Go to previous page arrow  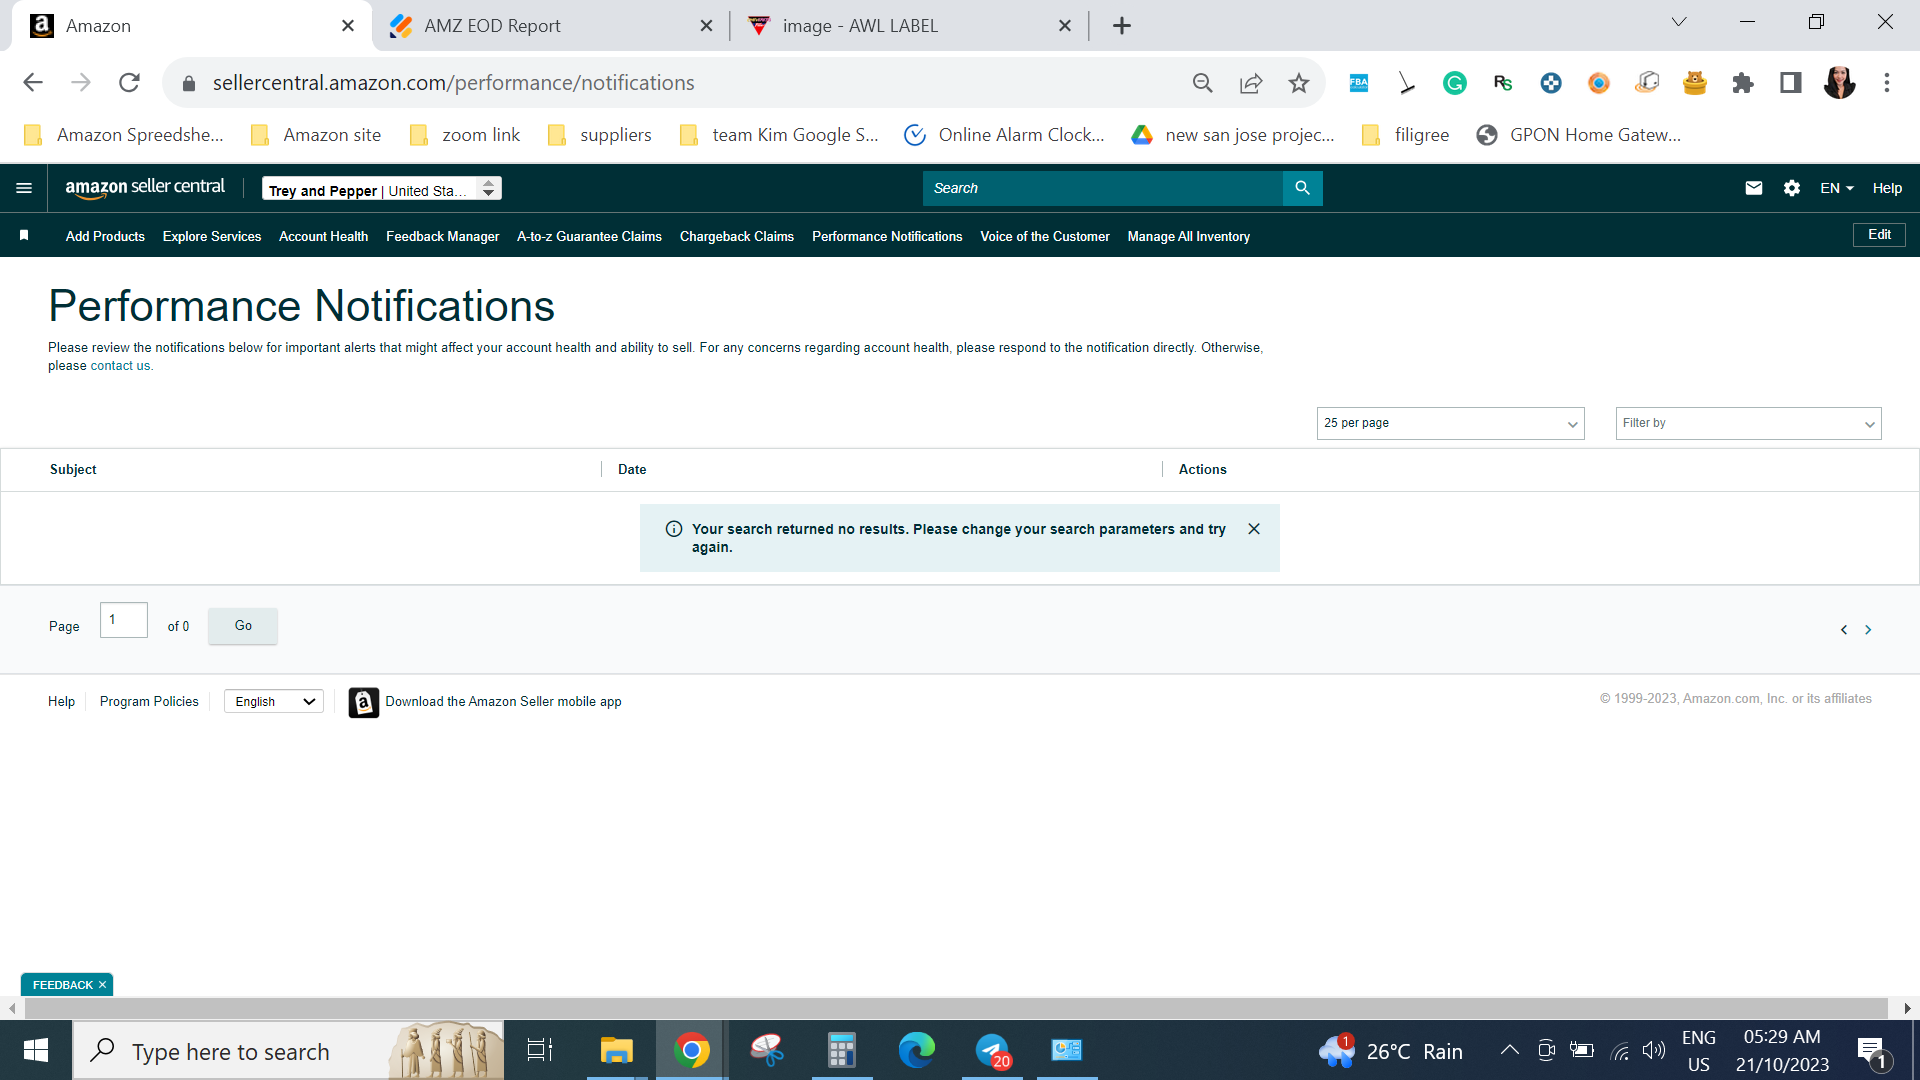click(x=1844, y=630)
